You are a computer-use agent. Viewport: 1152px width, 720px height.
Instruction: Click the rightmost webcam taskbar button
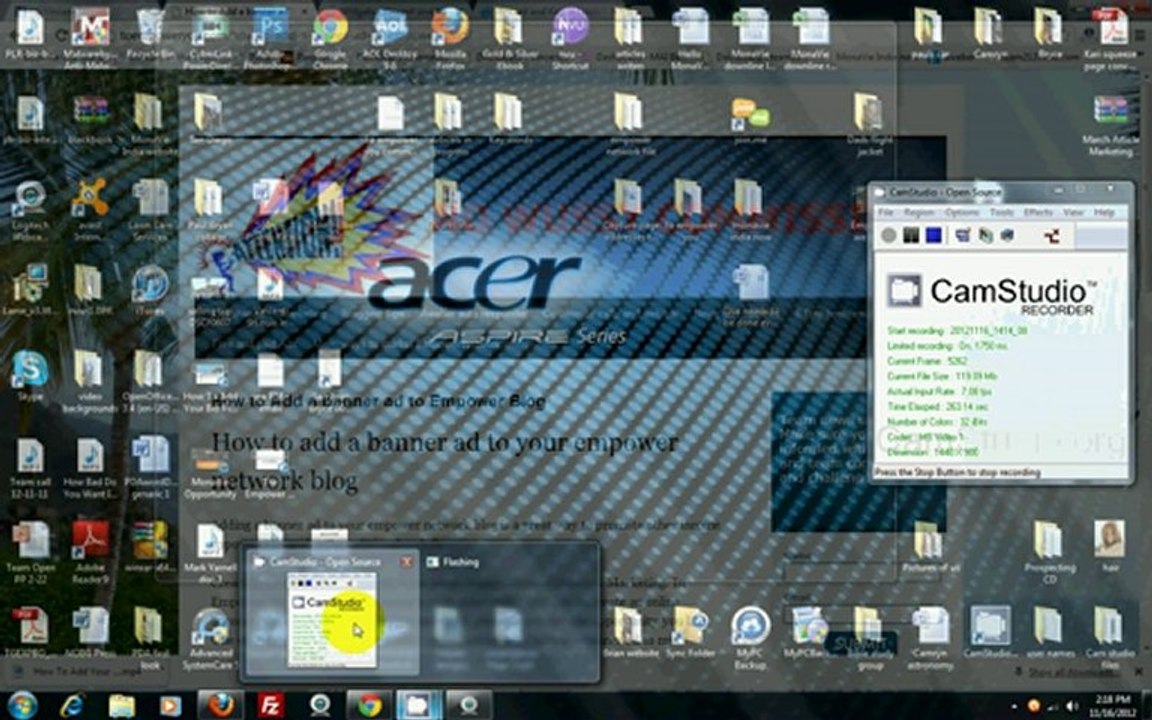[468, 705]
